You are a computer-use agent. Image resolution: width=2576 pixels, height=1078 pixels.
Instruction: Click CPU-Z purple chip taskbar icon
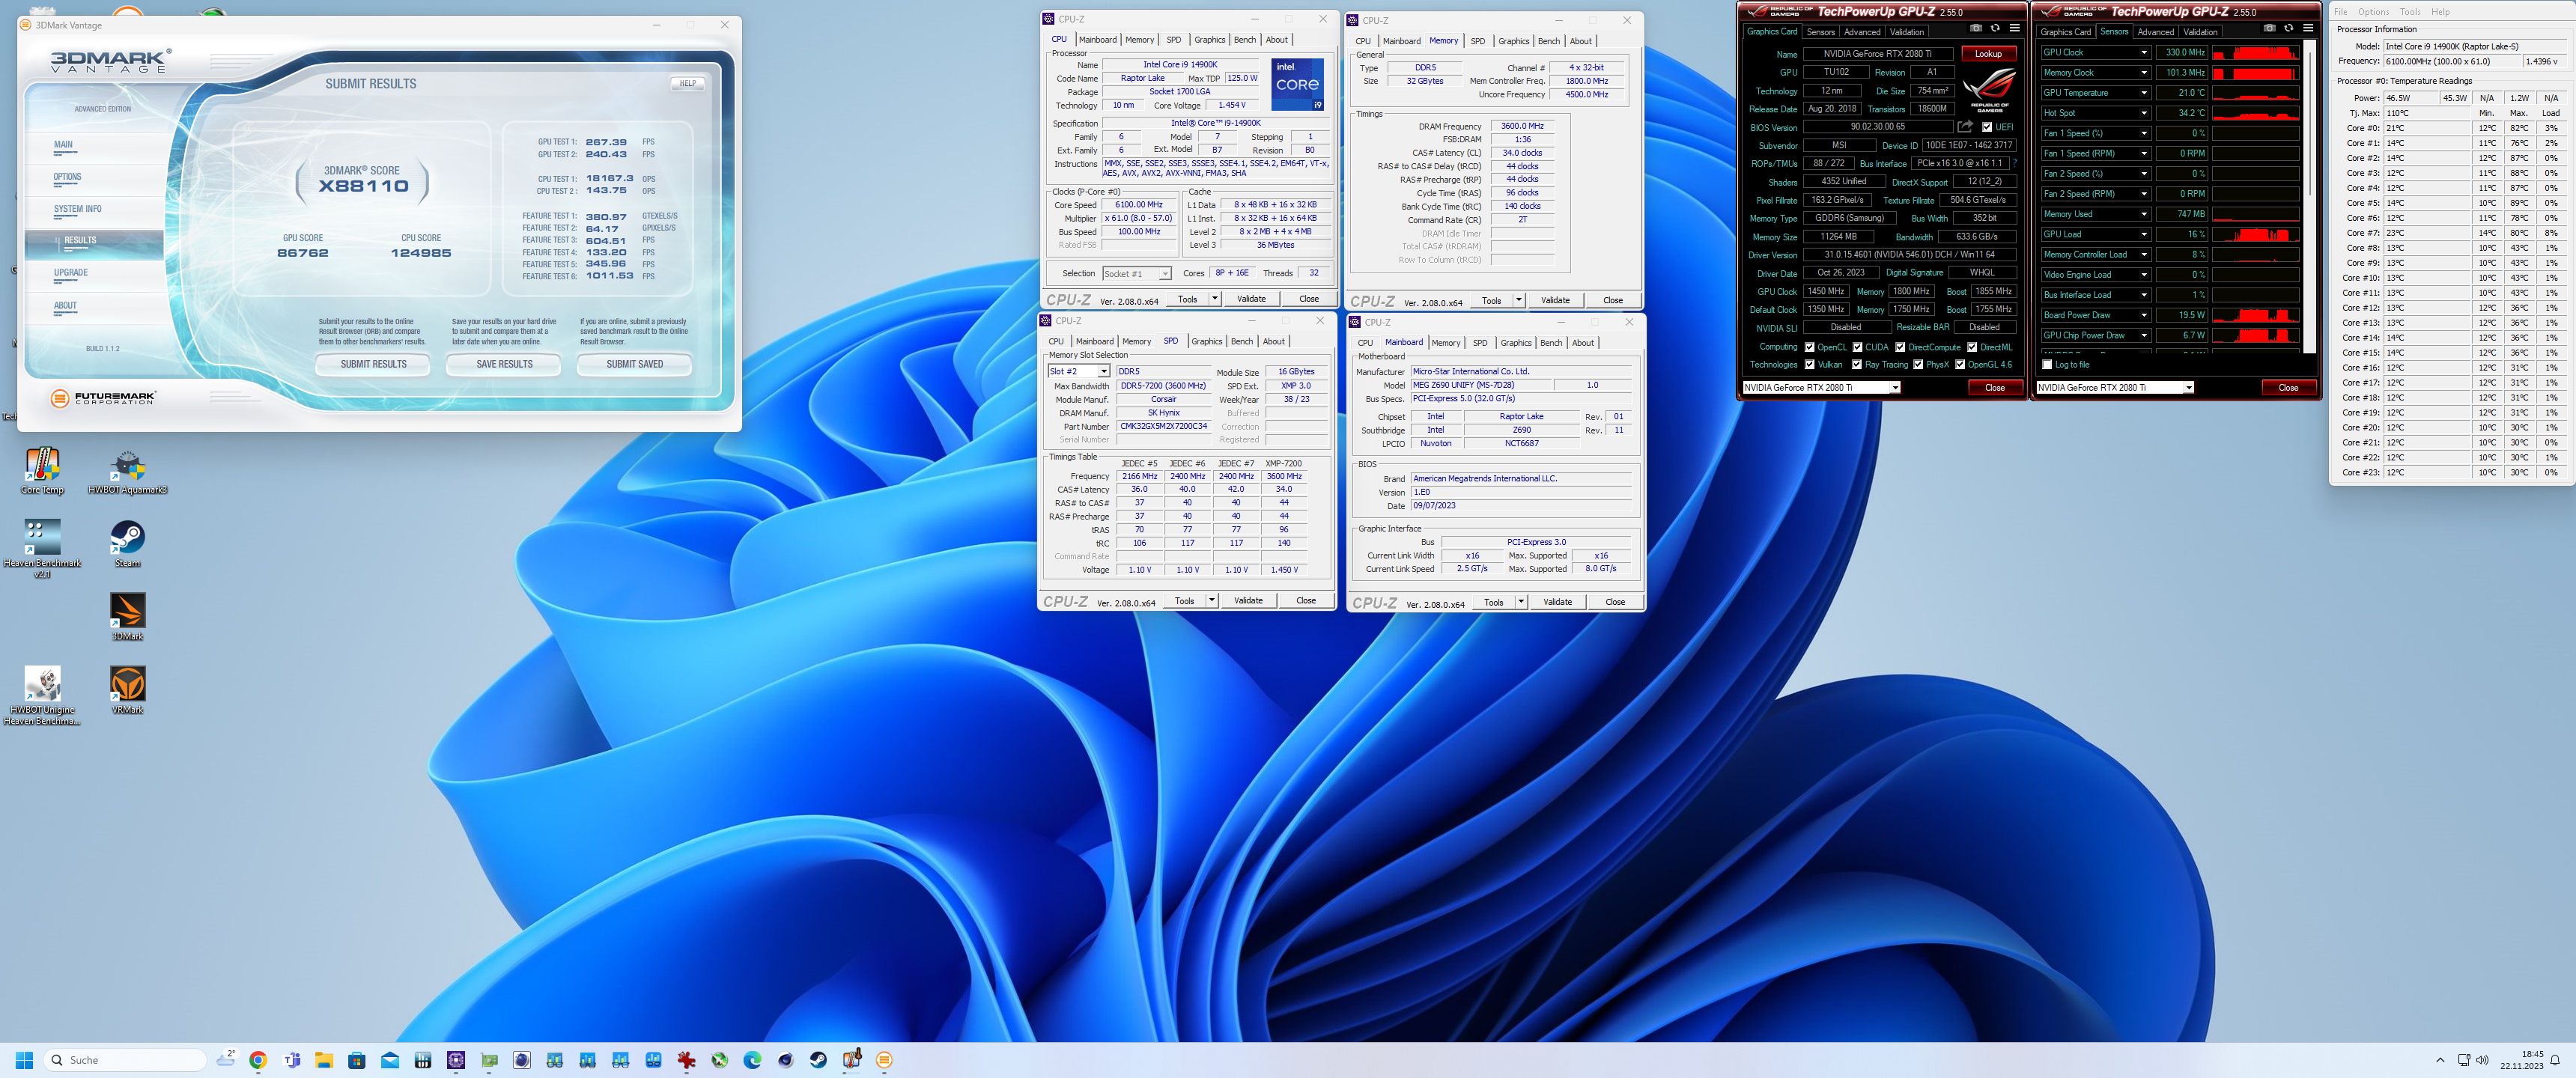(456, 1060)
